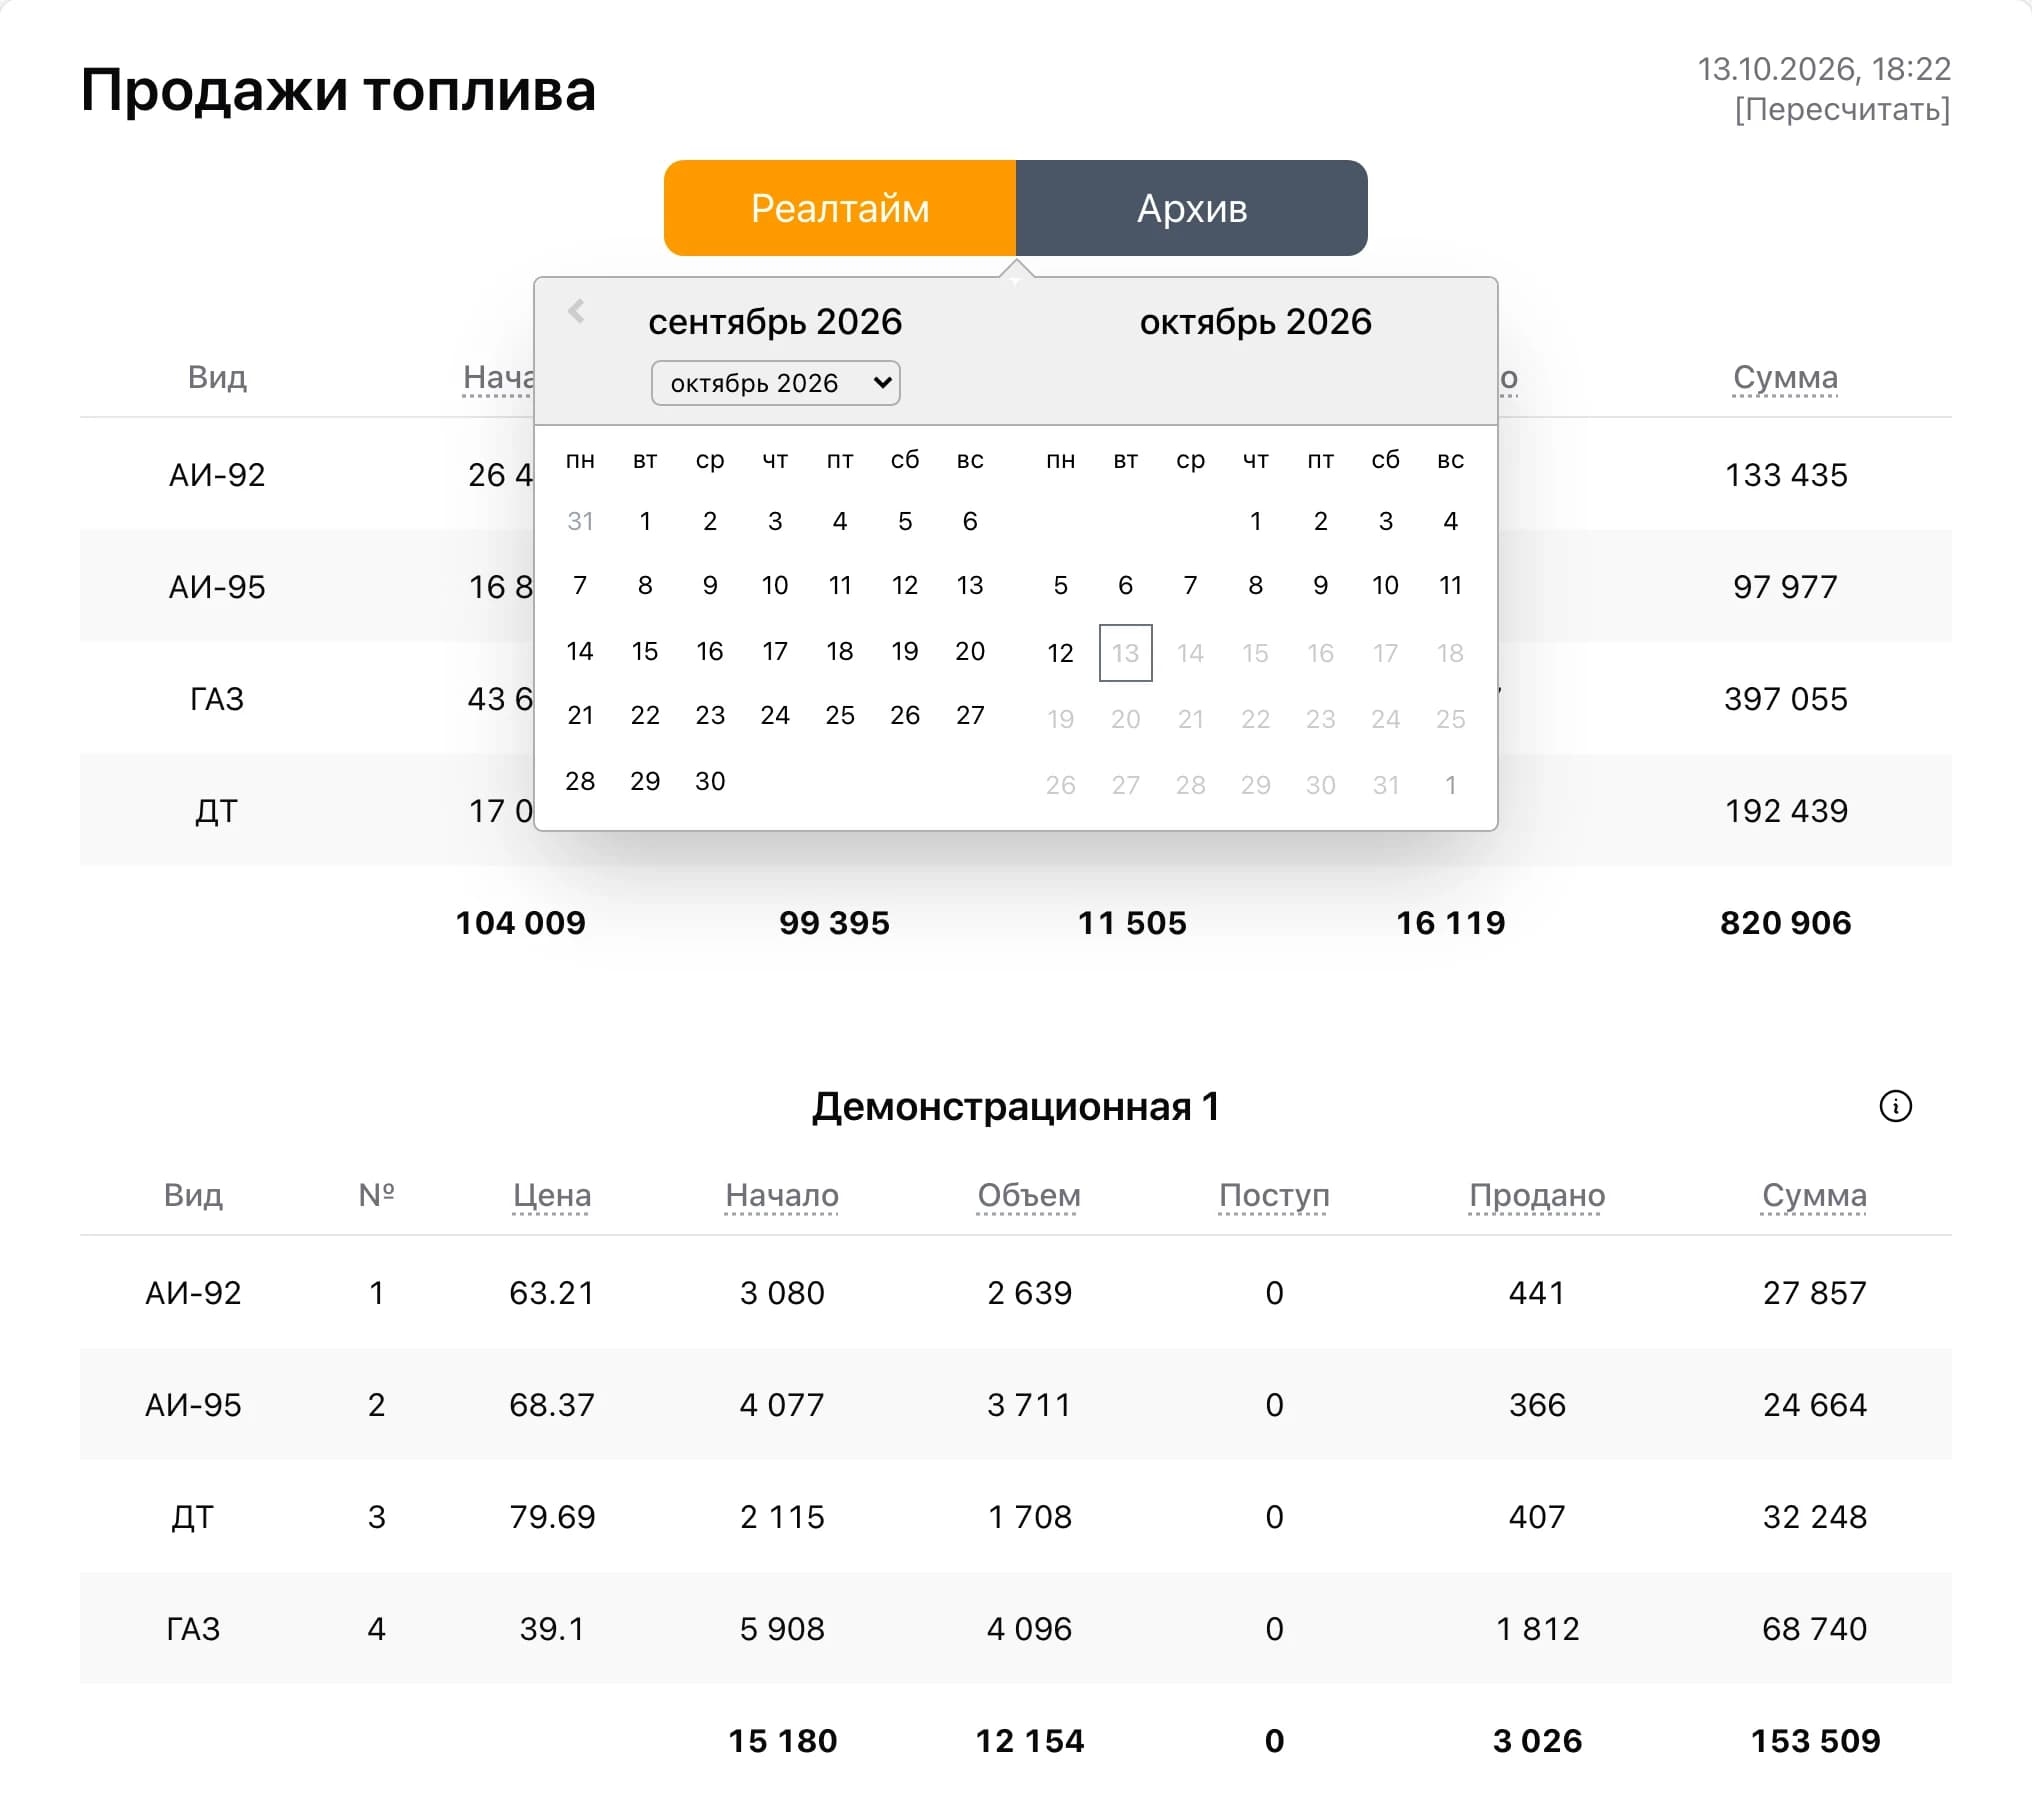Viewport: 2032px width, 1800px height.
Task: Click the 24 664 sum for АИ-95
Action: tap(1815, 1405)
